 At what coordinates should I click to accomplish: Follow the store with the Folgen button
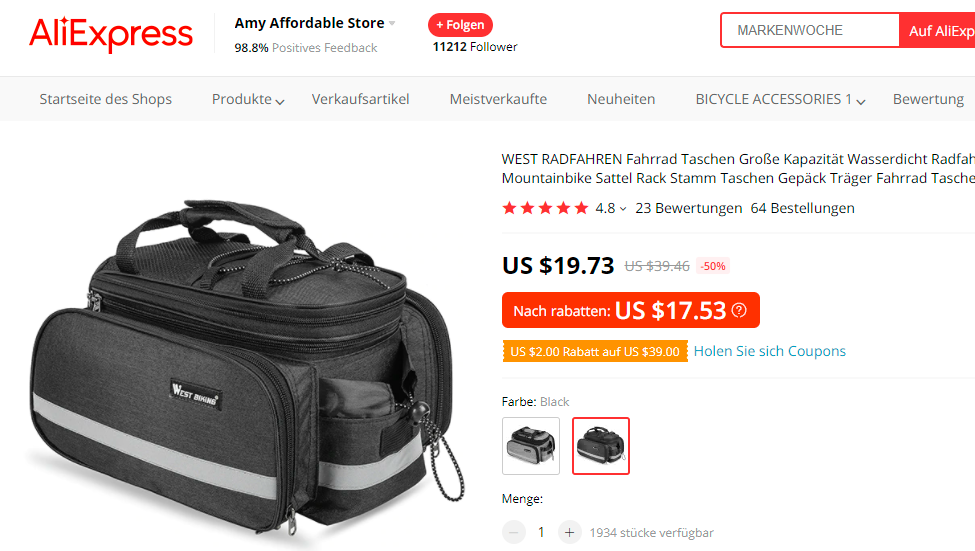click(460, 25)
